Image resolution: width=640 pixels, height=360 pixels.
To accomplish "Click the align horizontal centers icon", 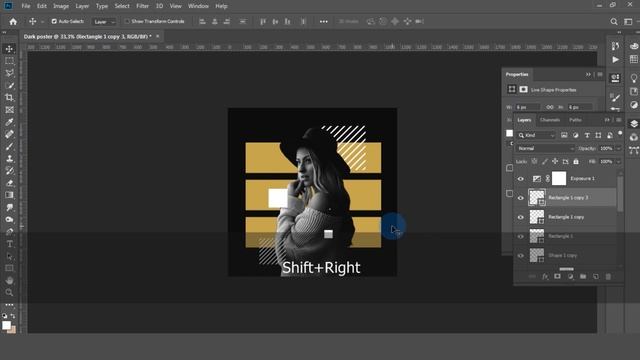I will click(214, 22).
